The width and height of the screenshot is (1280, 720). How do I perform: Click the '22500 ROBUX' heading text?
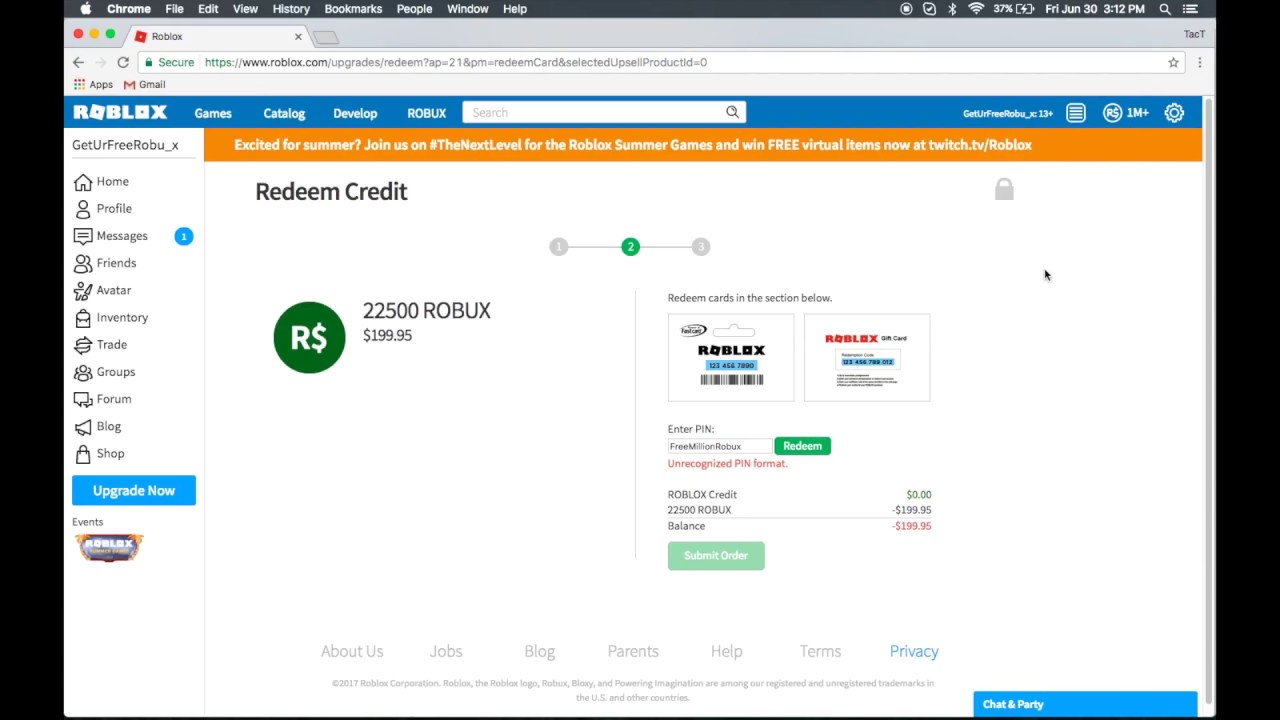coord(427,311)
